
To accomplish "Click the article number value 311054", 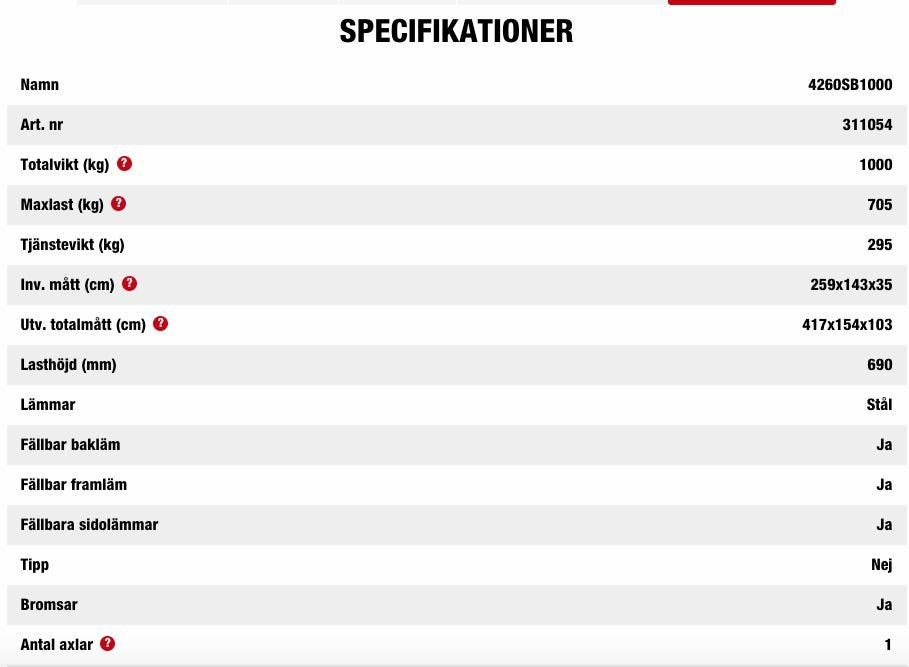I will pos(867,125).
